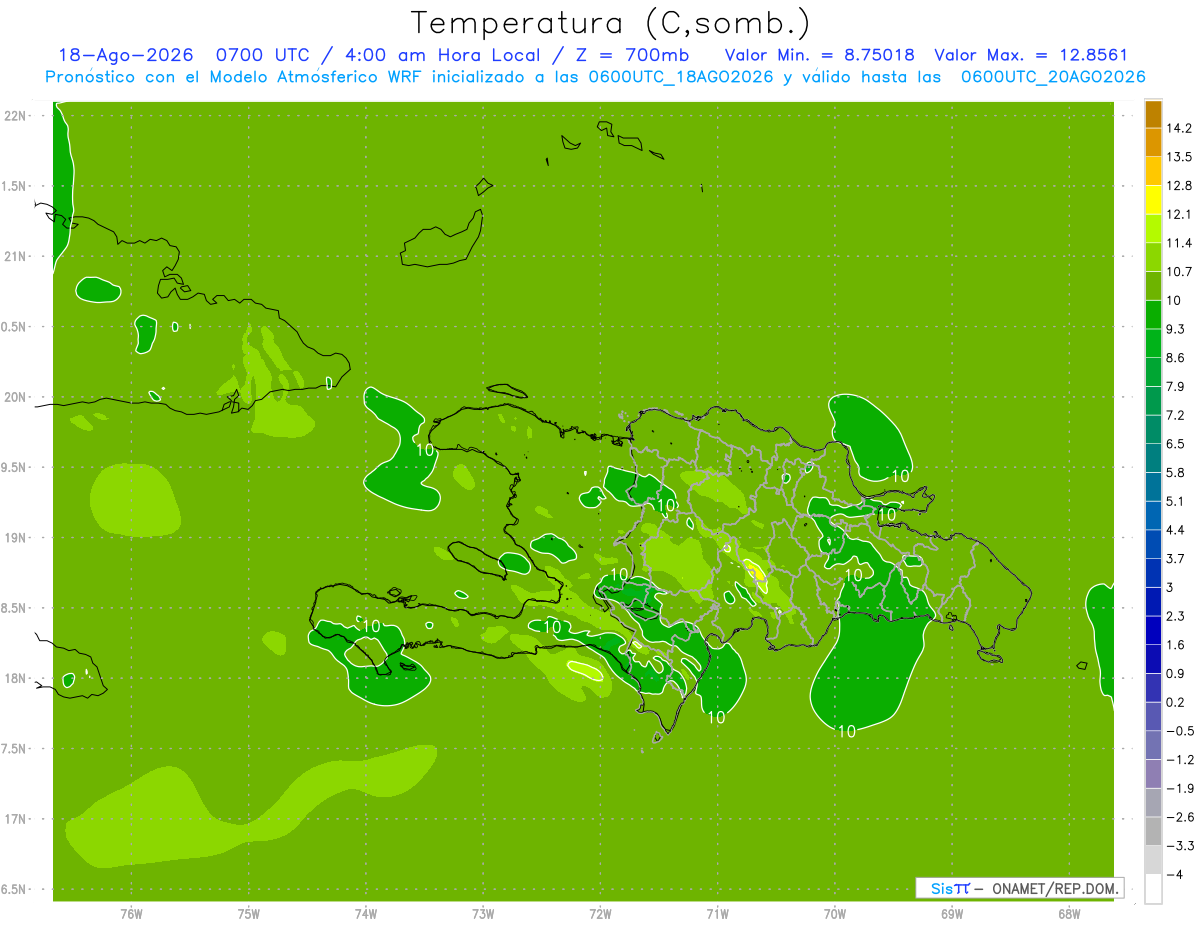
Task: Click the "-4" colorbar value
Action: coord(1175,874)
